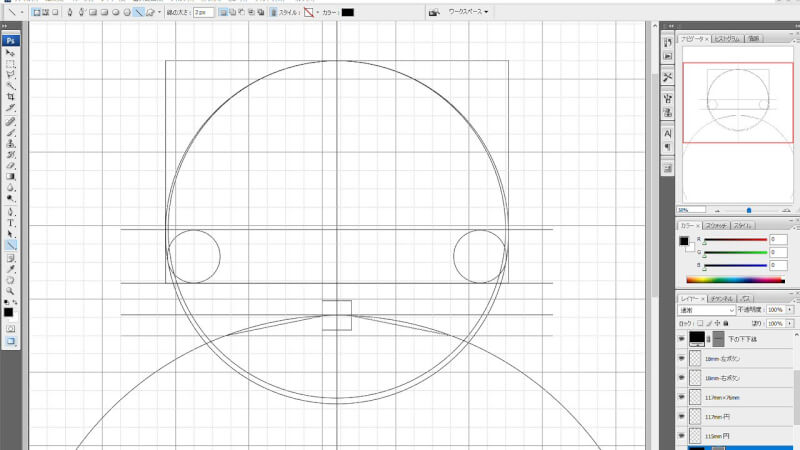Toggle Quick Mask mode button
Viewport: 800px width, 450px height.
click(x=10, y=329)
